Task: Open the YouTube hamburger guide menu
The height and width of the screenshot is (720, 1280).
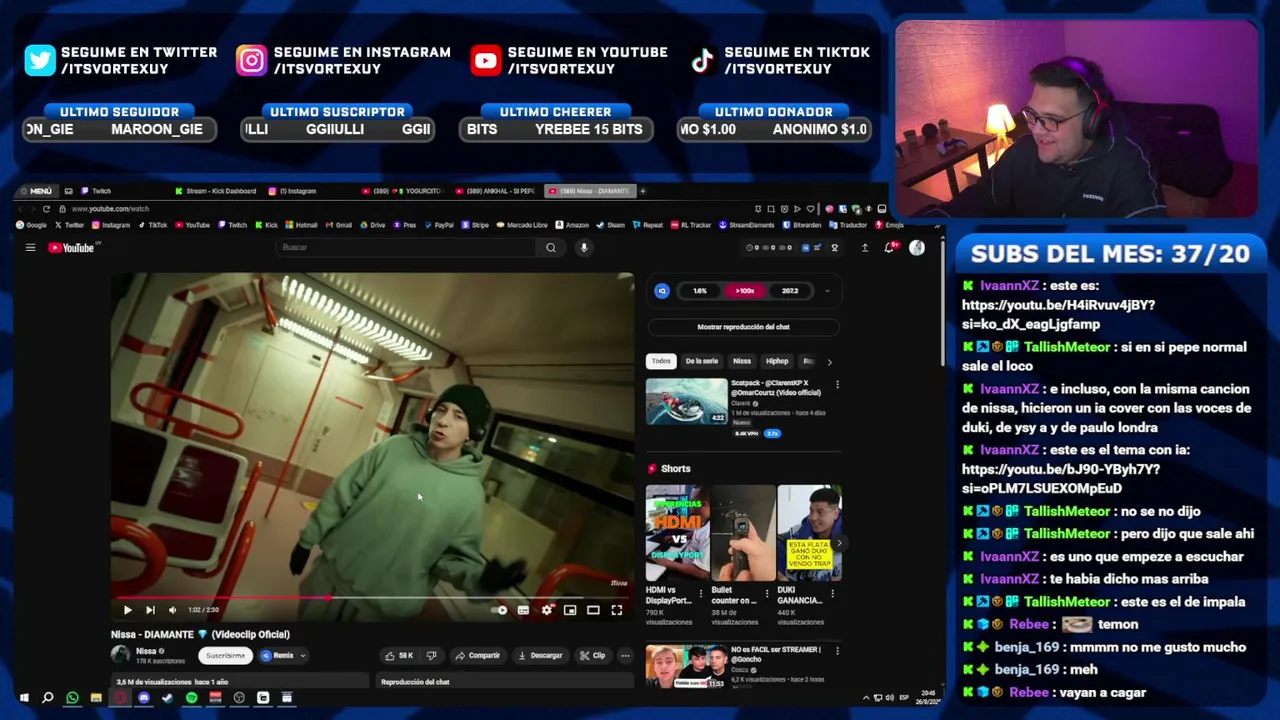Action: click(30, 248)
